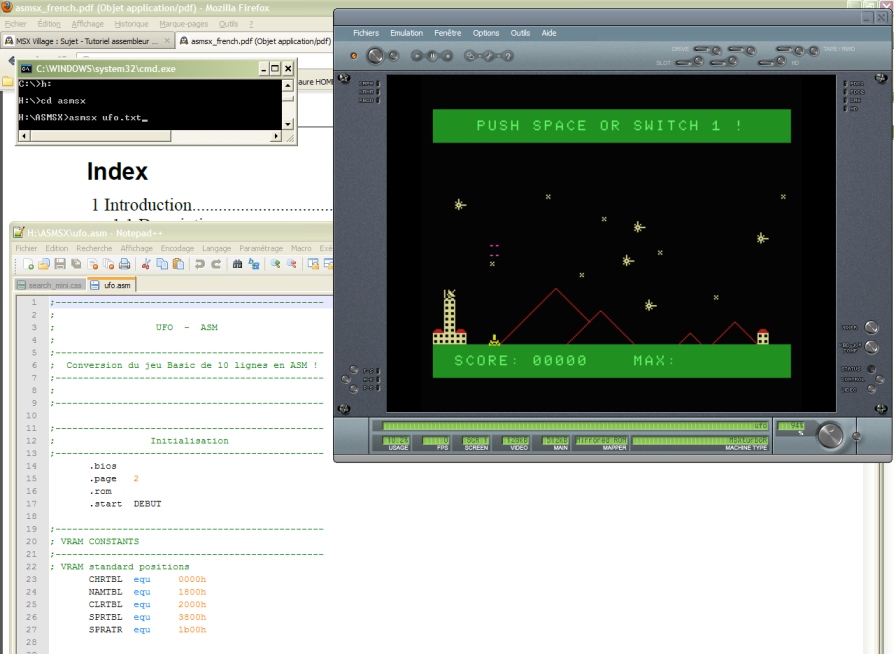Click Zoom Out icon in Notepad++
The height and width of the screenshot is (654, 894).
pos(291,263)
